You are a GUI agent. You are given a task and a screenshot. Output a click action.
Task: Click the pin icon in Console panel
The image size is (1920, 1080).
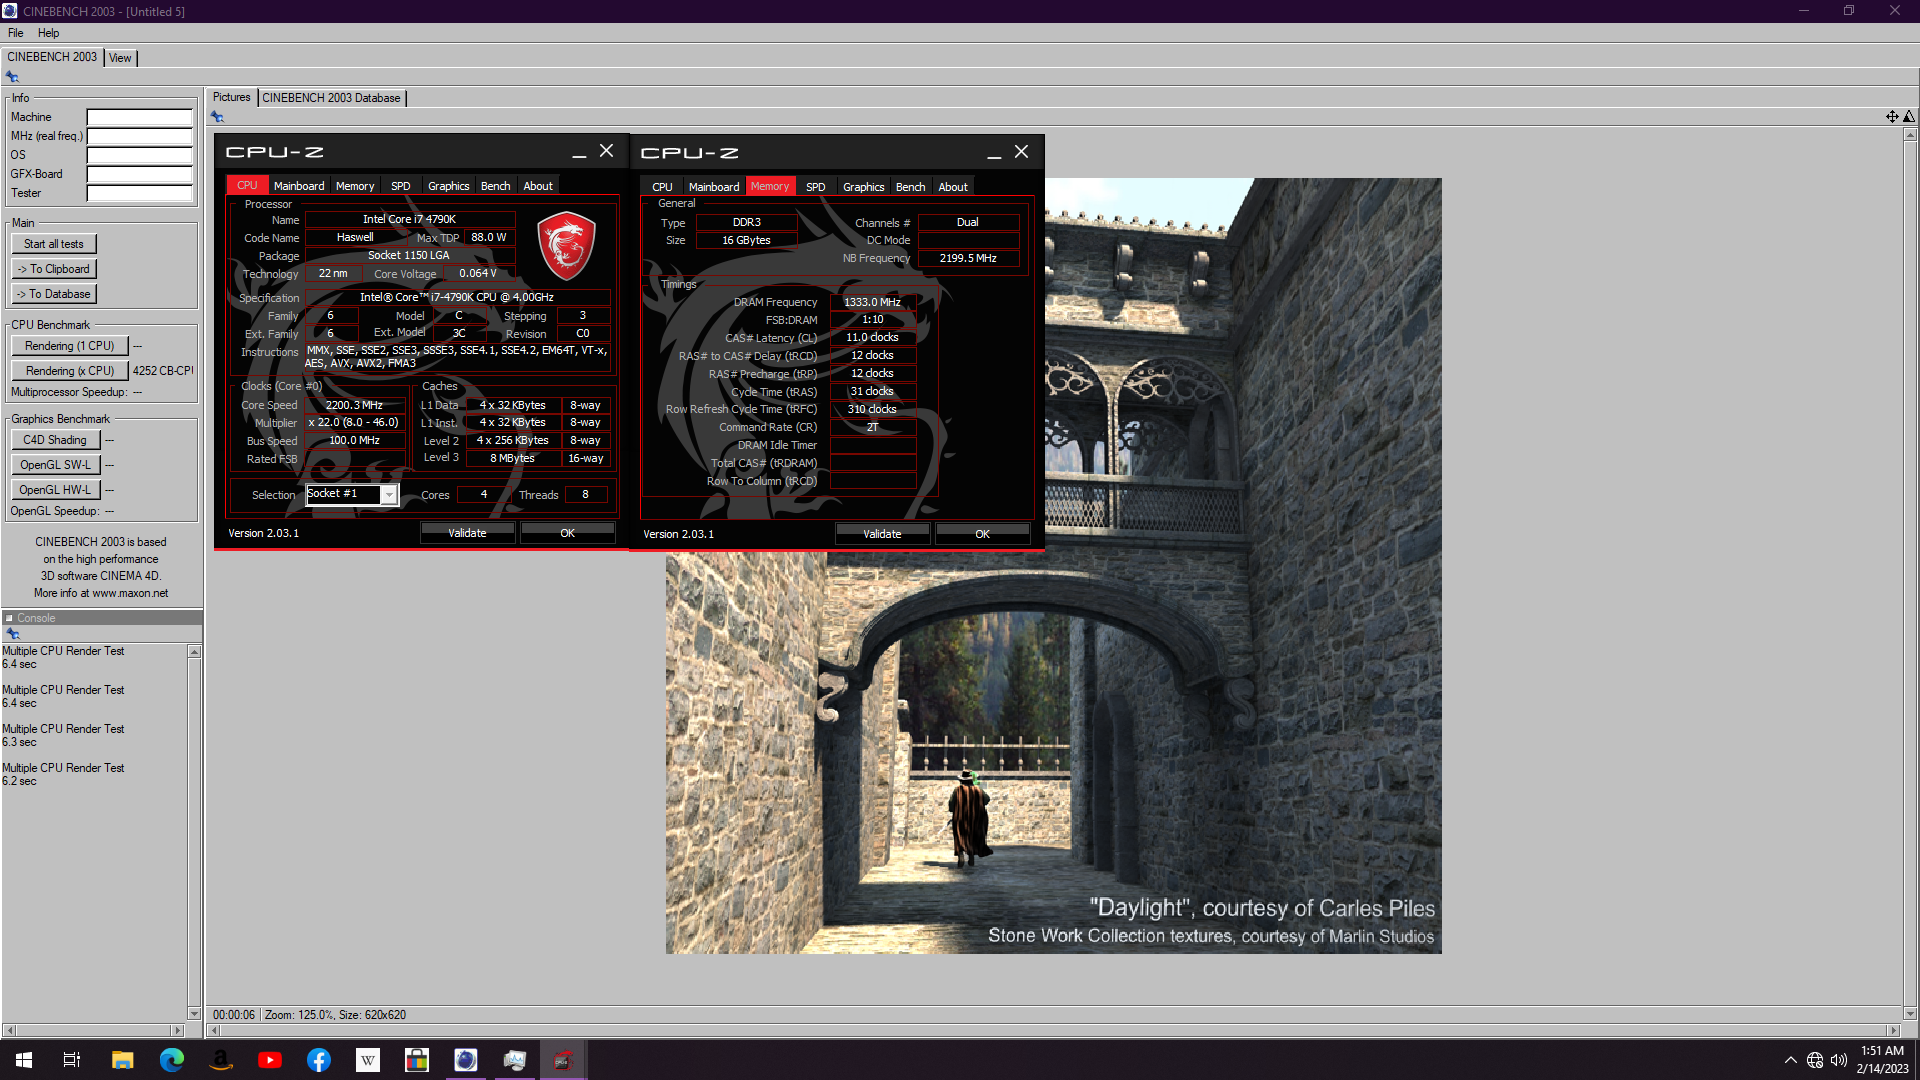click(x=13, y=634)
